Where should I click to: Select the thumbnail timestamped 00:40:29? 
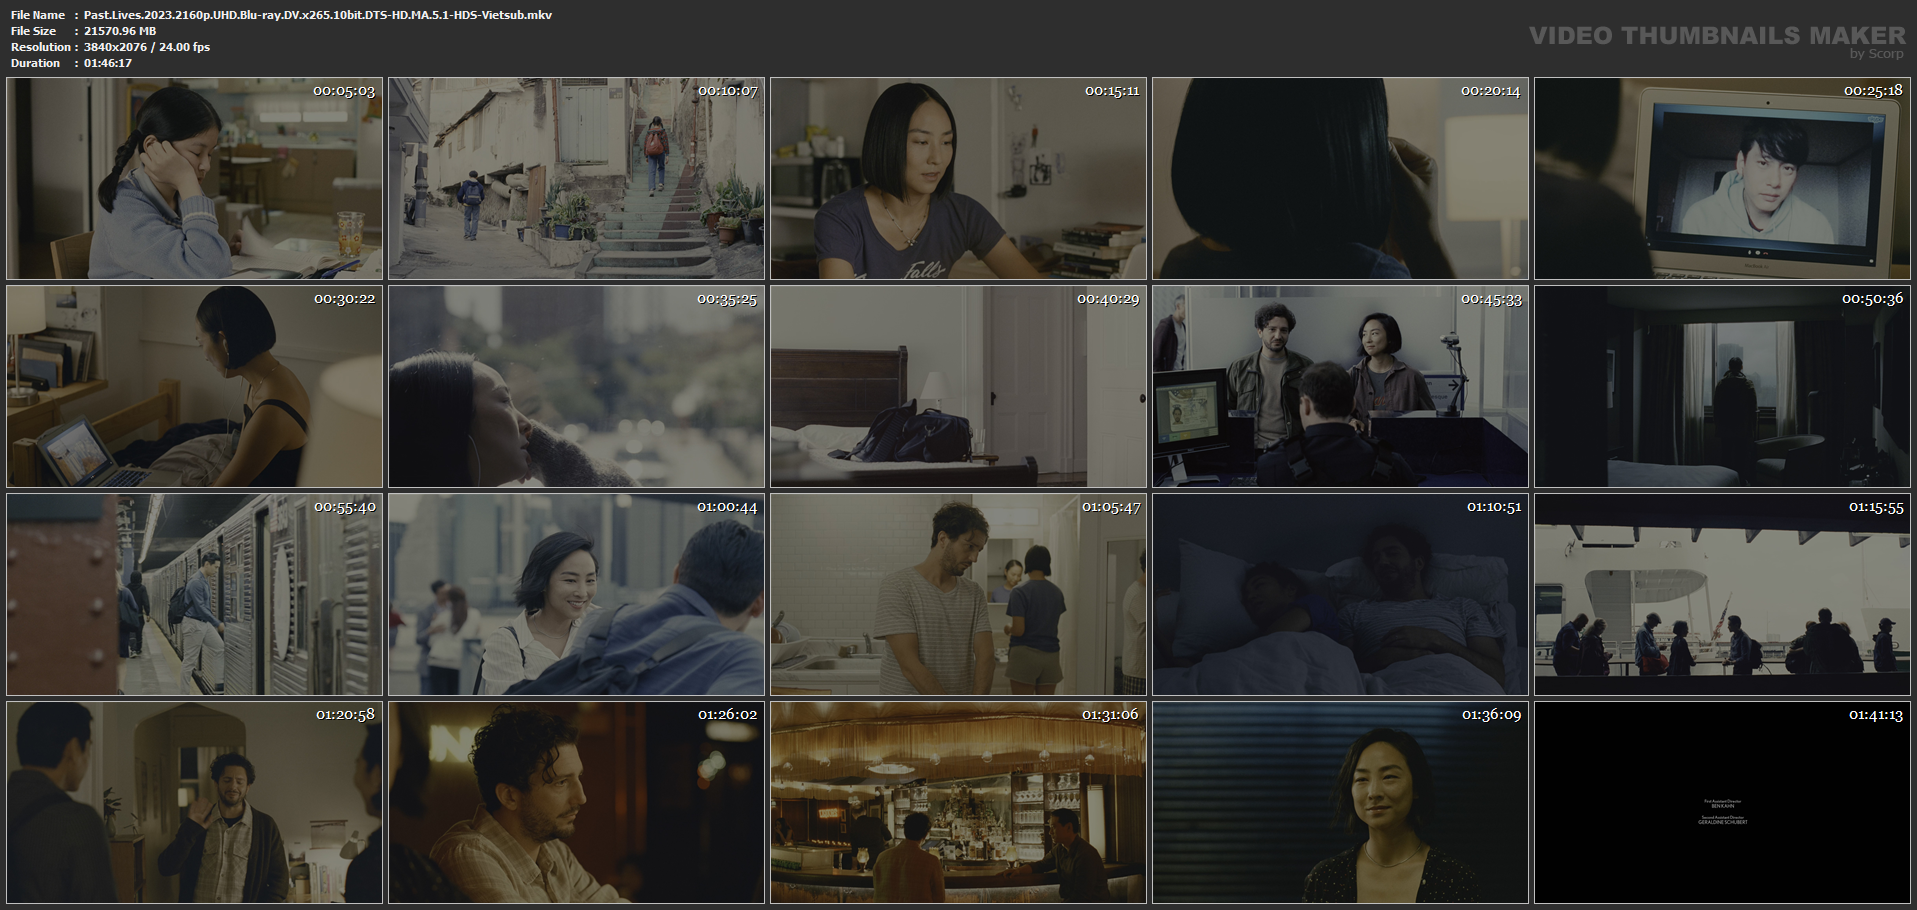tap(959, 387)
